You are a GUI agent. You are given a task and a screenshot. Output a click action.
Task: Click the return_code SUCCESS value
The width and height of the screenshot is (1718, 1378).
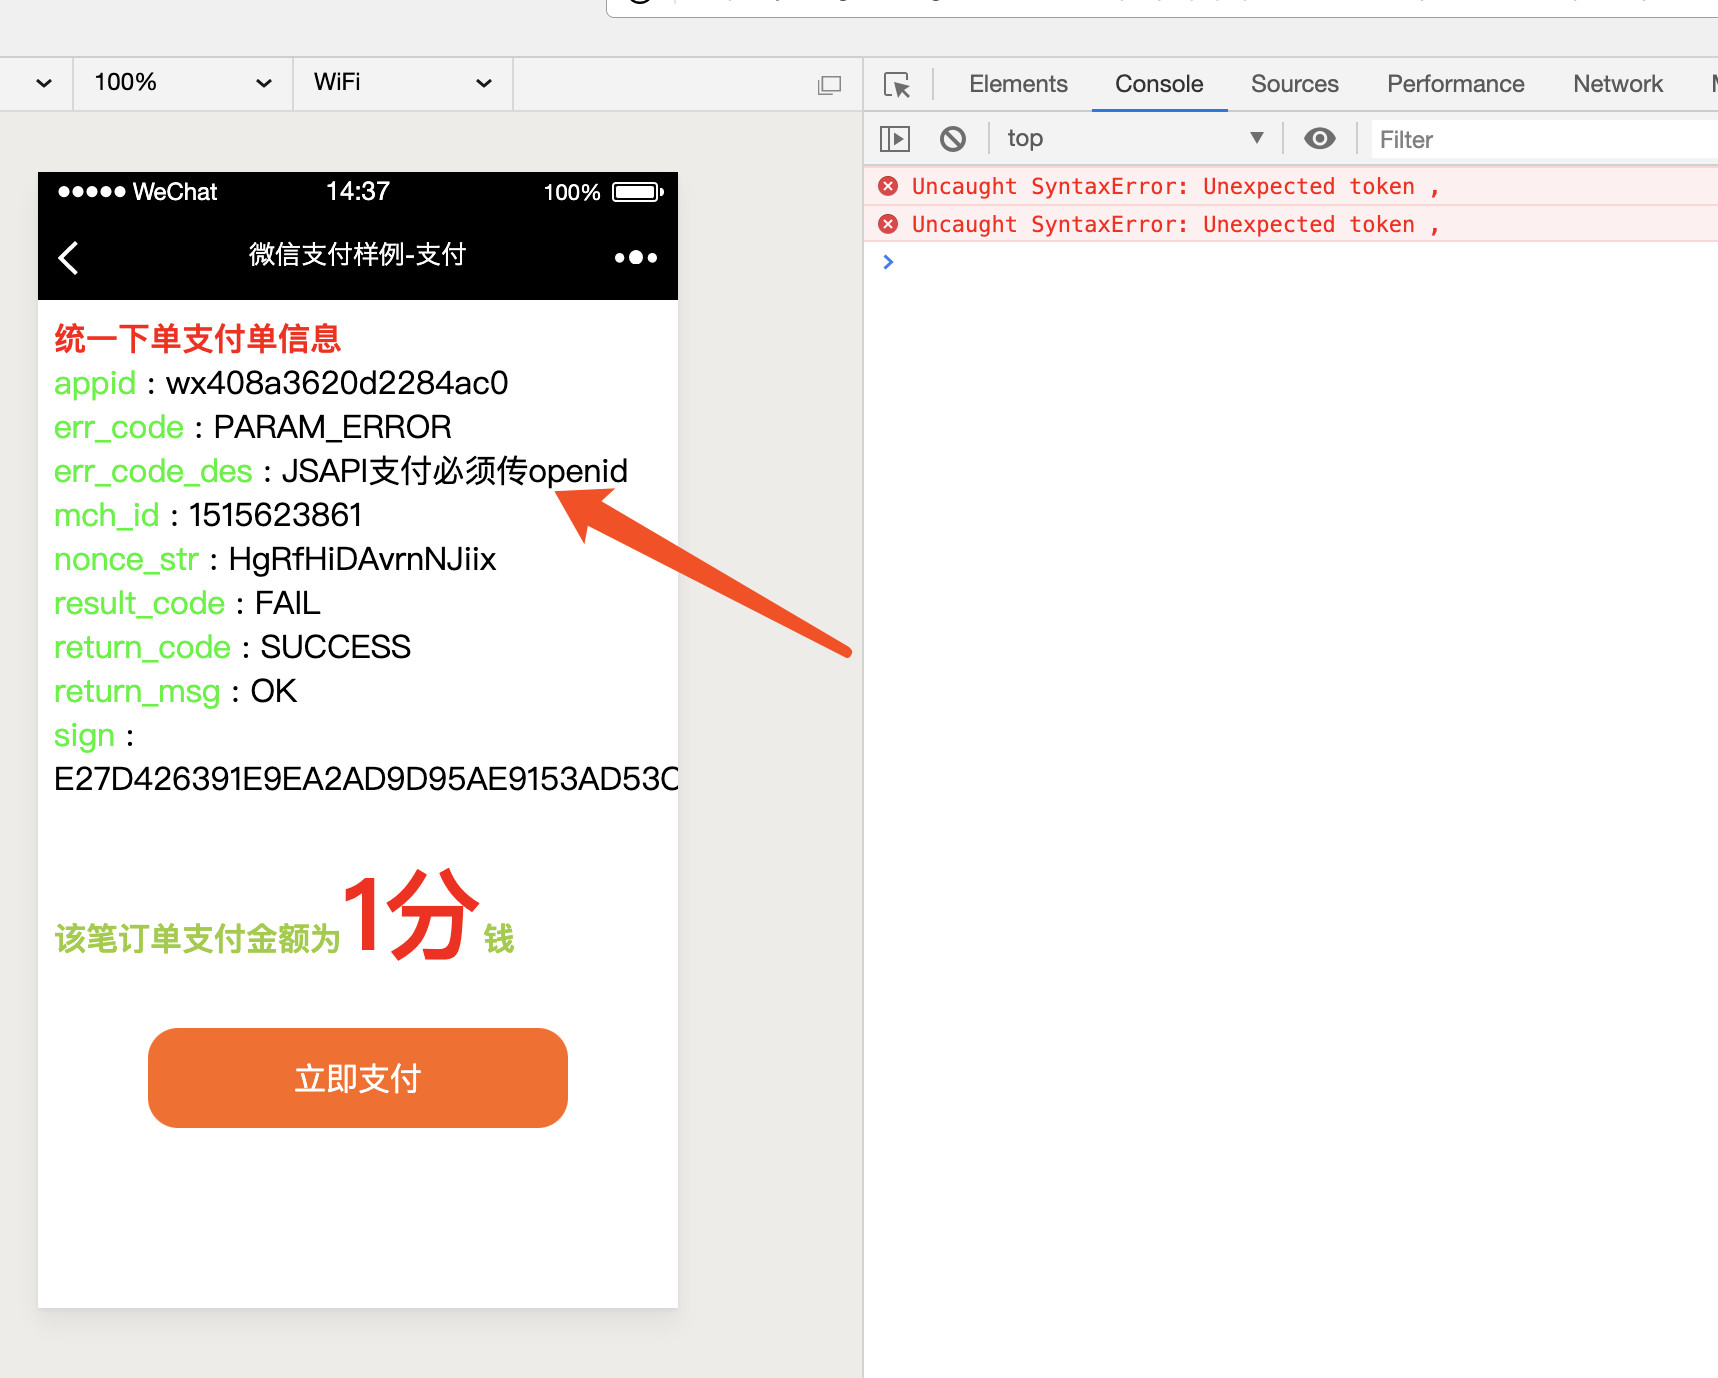[336, 647]
